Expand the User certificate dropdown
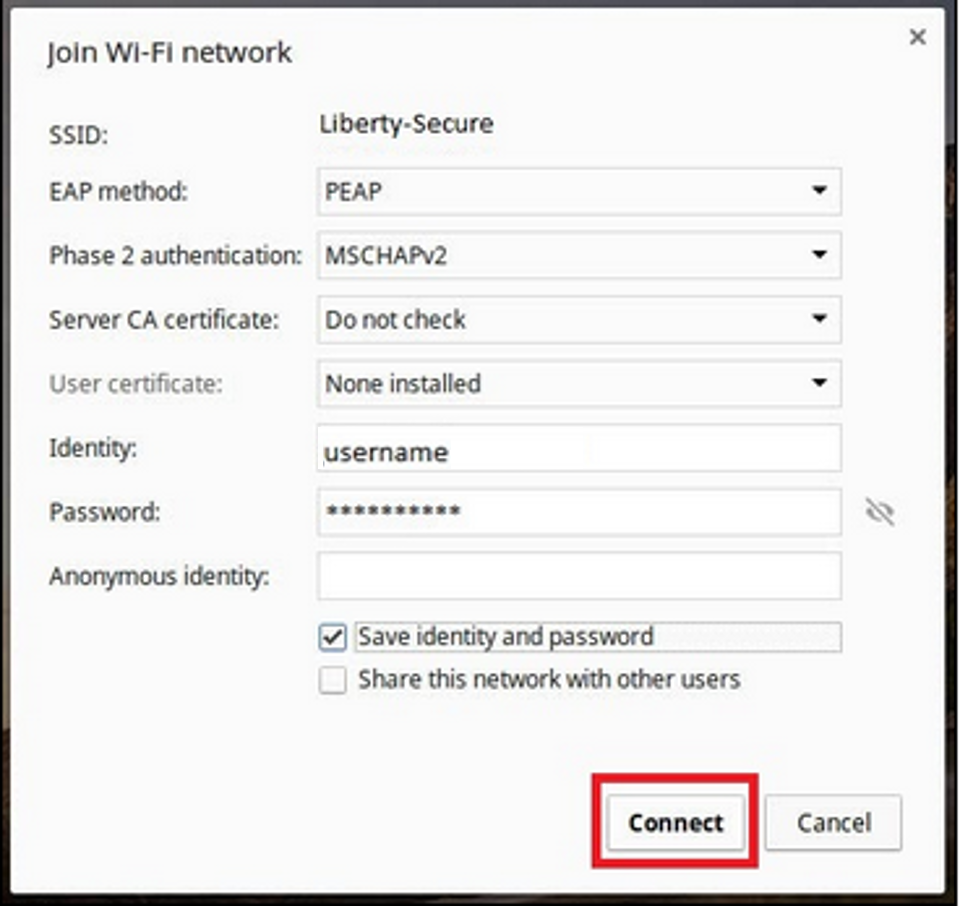 click(x=579, y=384)
